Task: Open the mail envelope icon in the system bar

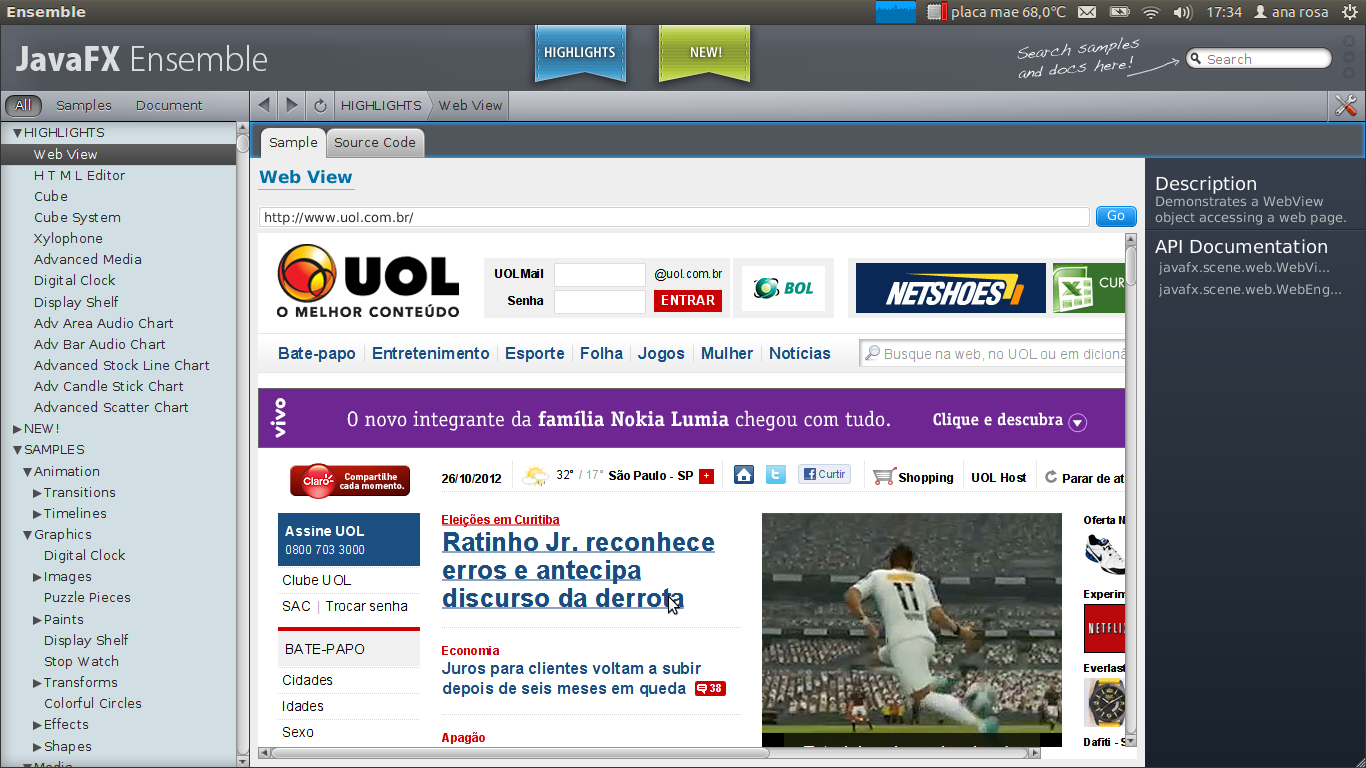Action: click(1087, 12)
